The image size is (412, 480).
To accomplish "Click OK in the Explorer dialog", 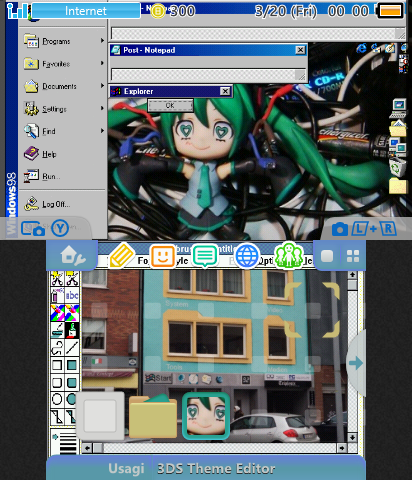I will point(170,106).
